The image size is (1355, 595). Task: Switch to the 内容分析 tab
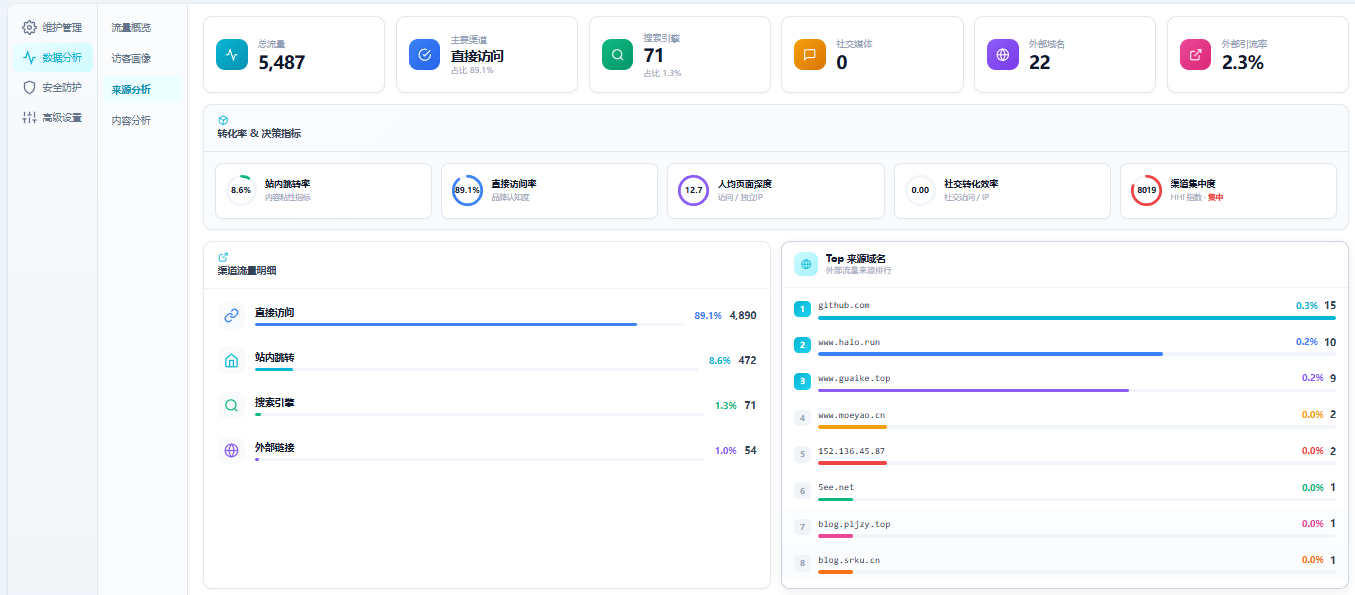click(131, 120)
